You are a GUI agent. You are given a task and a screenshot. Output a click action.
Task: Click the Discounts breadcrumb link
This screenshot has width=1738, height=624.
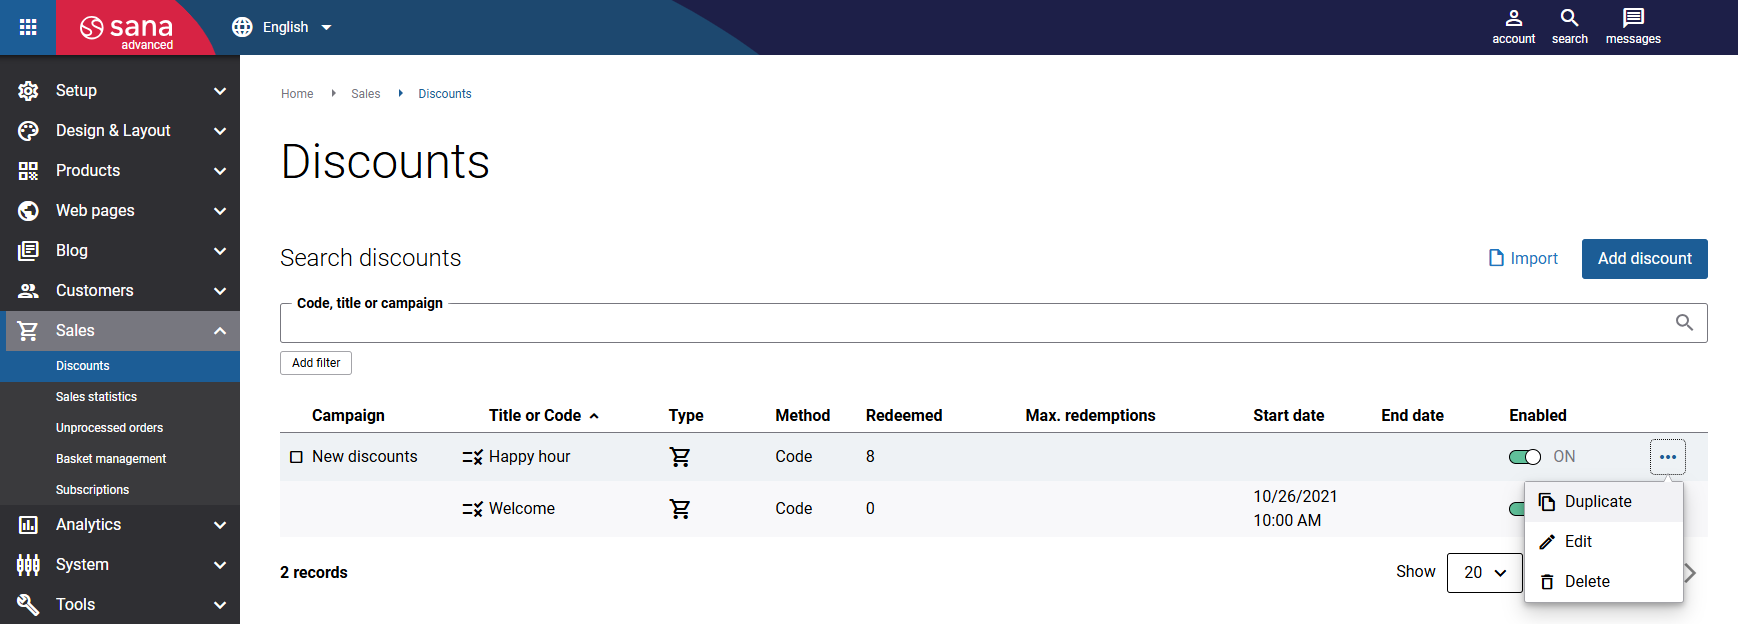[445, 94]
